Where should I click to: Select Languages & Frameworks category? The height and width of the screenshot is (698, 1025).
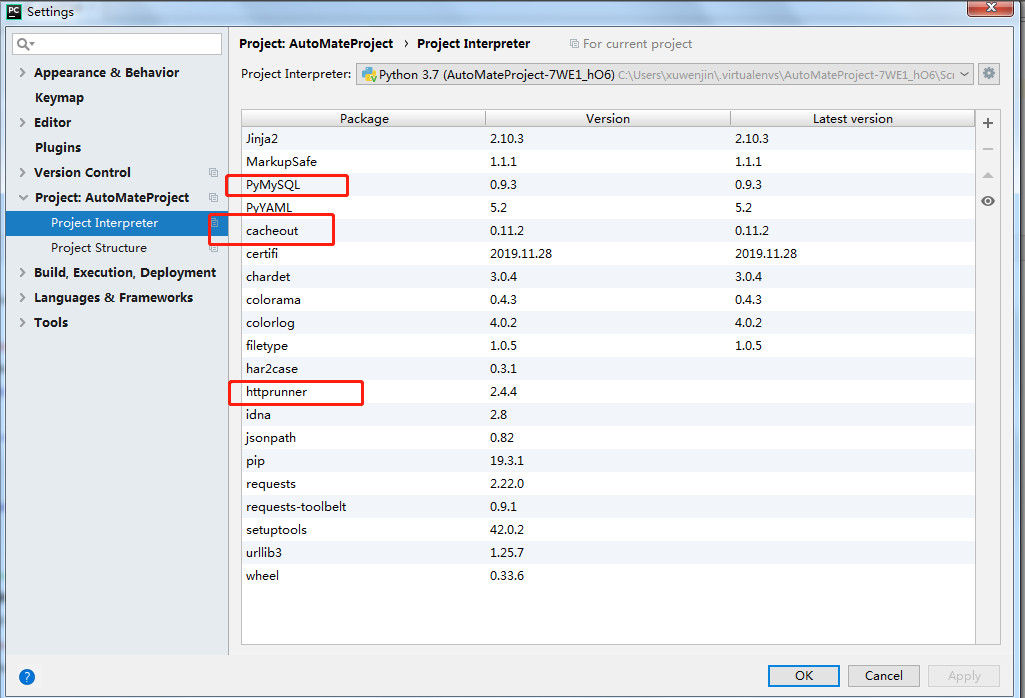click(114, 297)
